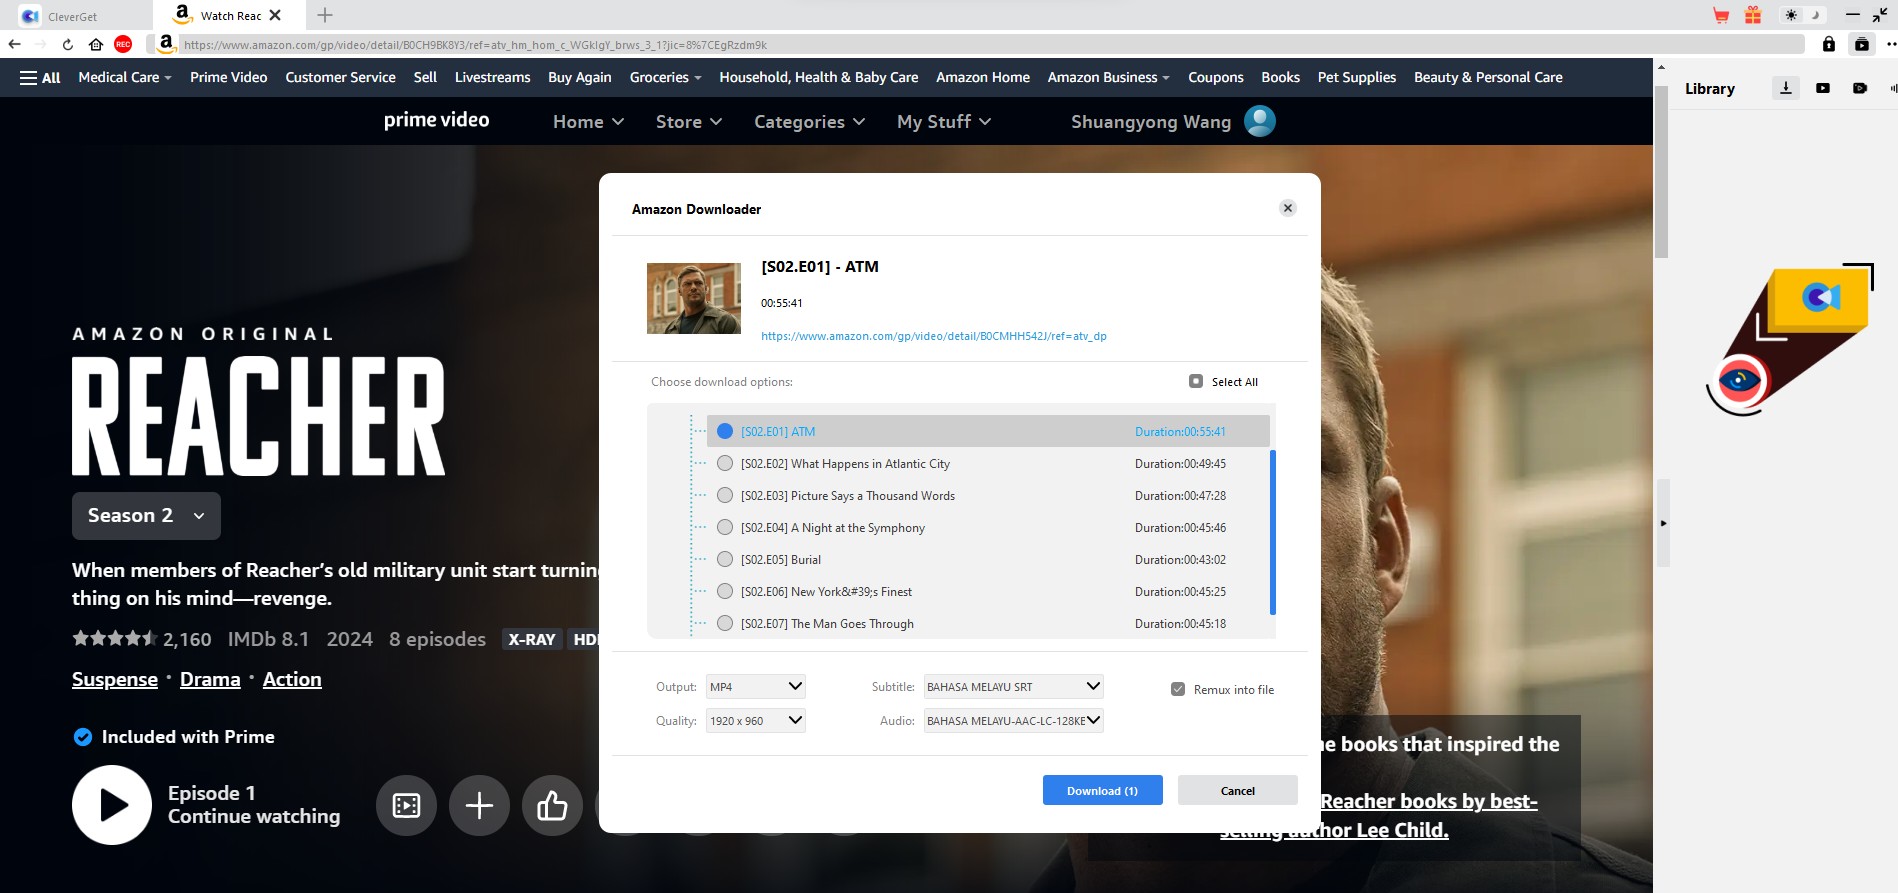
Task: Click the Shuangyong Wang profile avatar
Action: point(1260,121)
